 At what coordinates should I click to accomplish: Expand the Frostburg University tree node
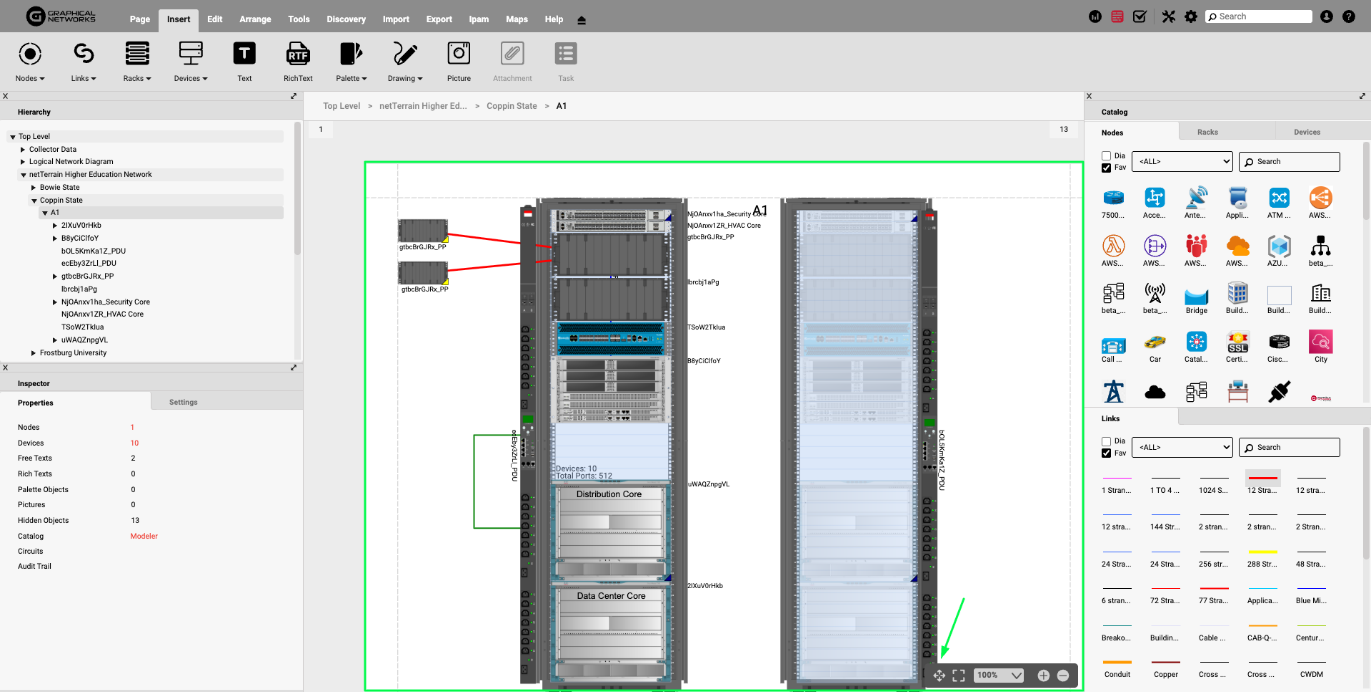click(34, 353)
